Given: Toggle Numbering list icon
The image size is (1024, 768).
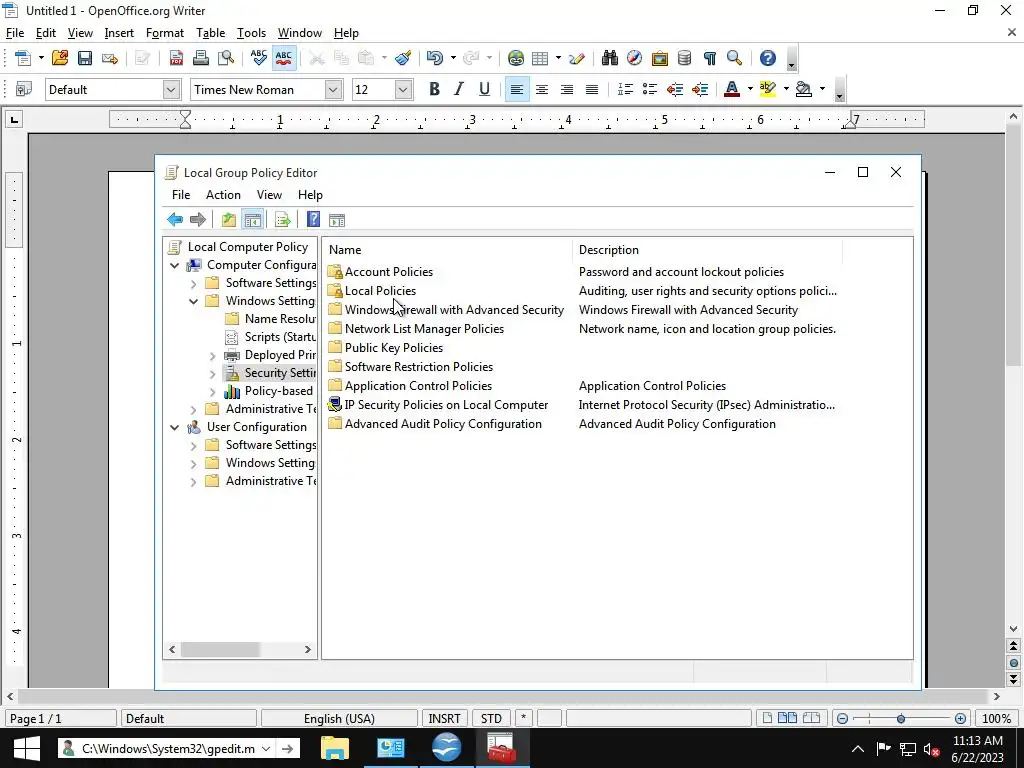Looking at the screenshot, I should pyautogui.click(x=625, y=89).
